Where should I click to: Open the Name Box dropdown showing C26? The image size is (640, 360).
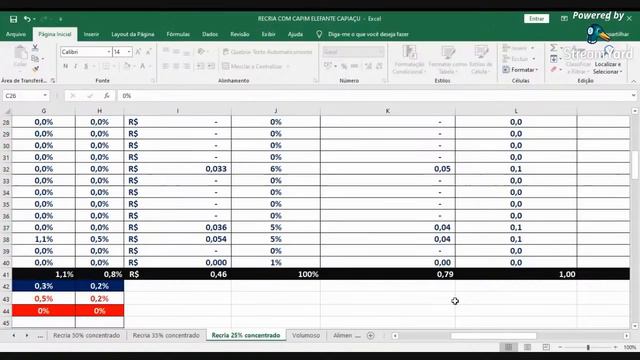(45, 96)
